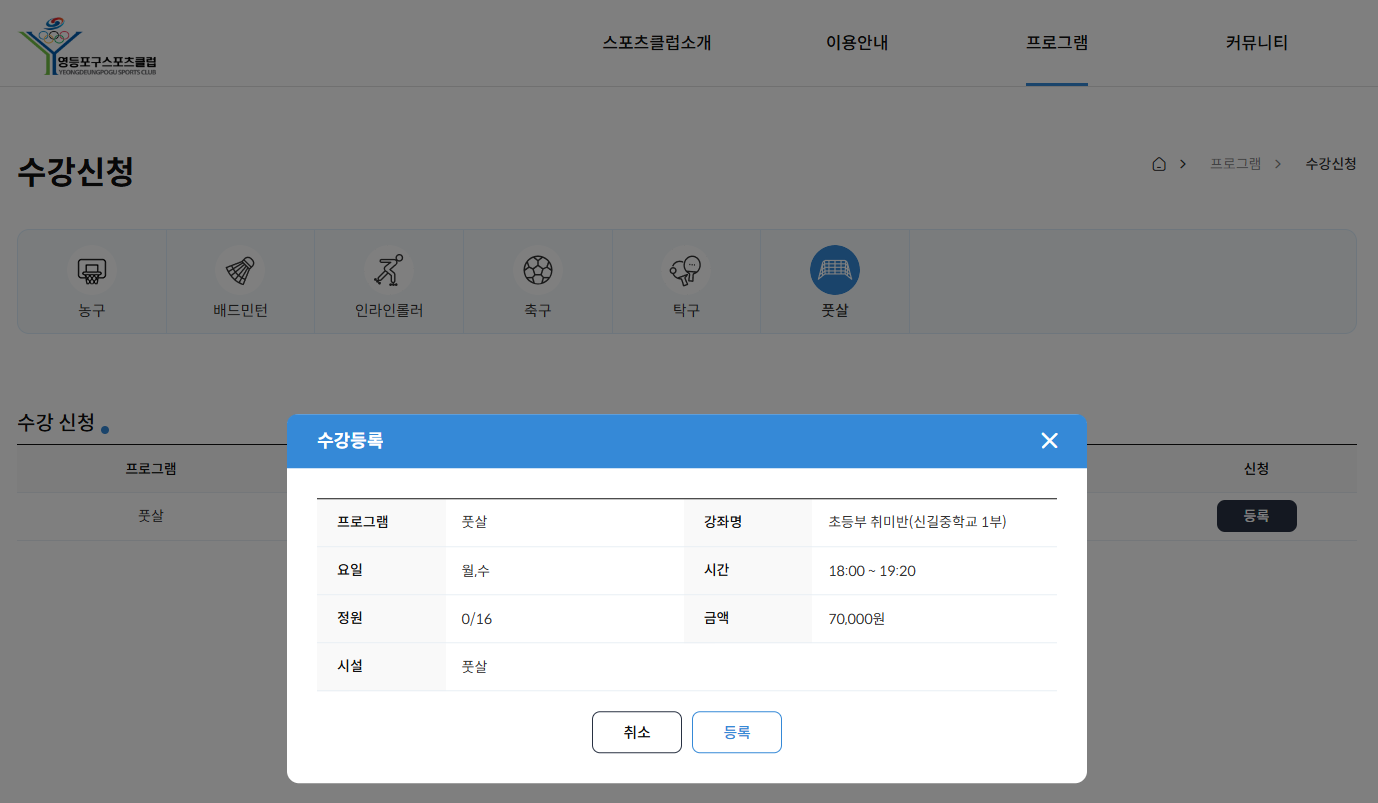Click the 프로그램 breadcrumb link
The image size is (1378, 803).
(1235, 164)
